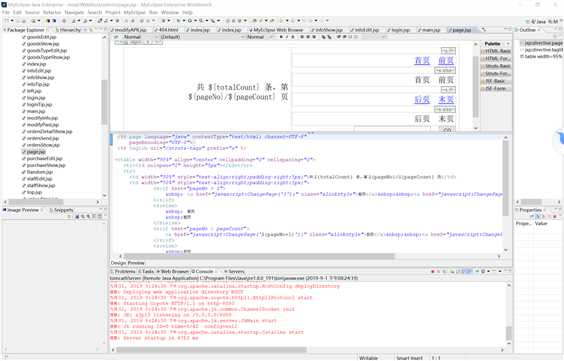This screenshot has height=361, width=564.
Task: Click the 末页 hyperlink in design view
Action: pyautogui.click(x=446, y=99)
